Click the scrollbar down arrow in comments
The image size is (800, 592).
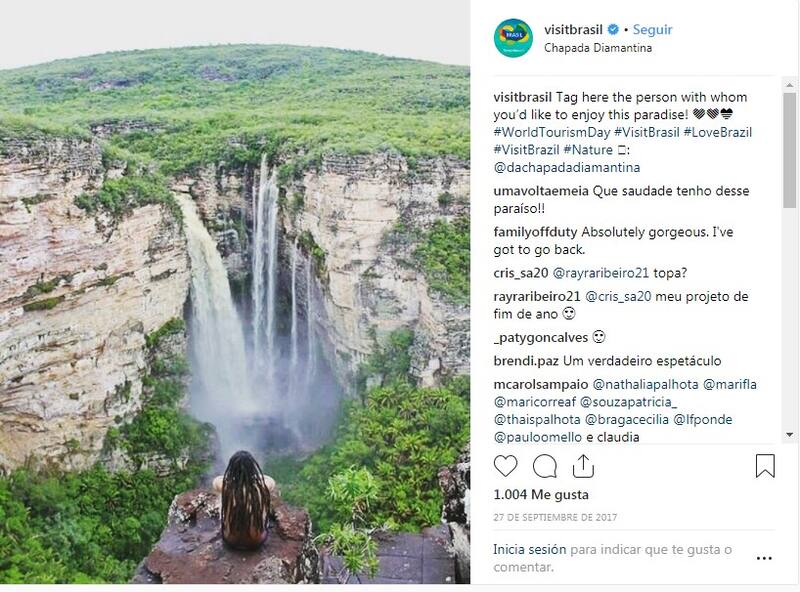(x=791, y=434)
